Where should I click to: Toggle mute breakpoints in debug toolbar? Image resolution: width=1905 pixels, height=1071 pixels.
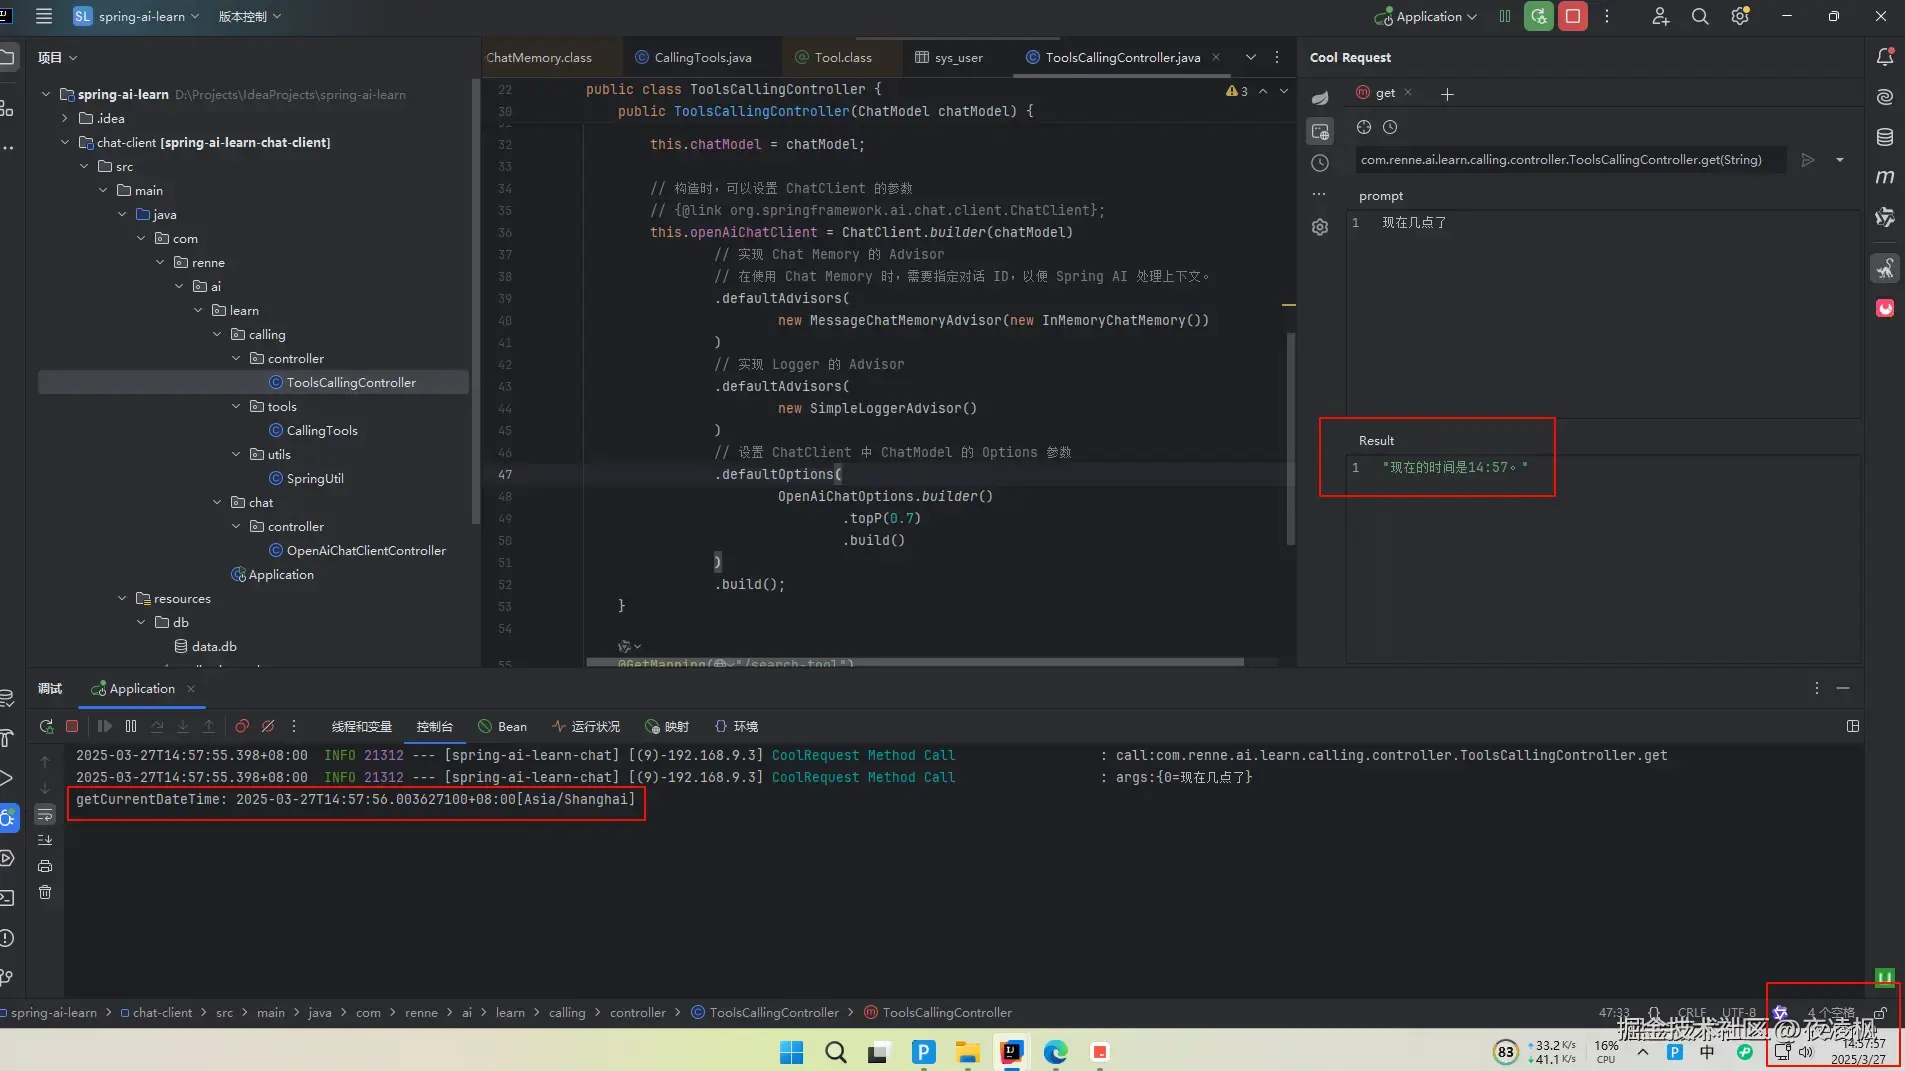pyautogui.click(x=268, y=726)
